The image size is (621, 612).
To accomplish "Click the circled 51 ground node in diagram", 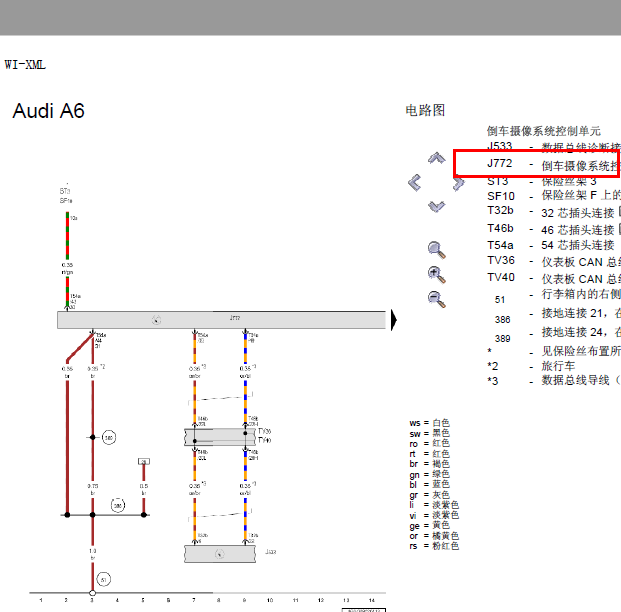I will click(104, 580).
